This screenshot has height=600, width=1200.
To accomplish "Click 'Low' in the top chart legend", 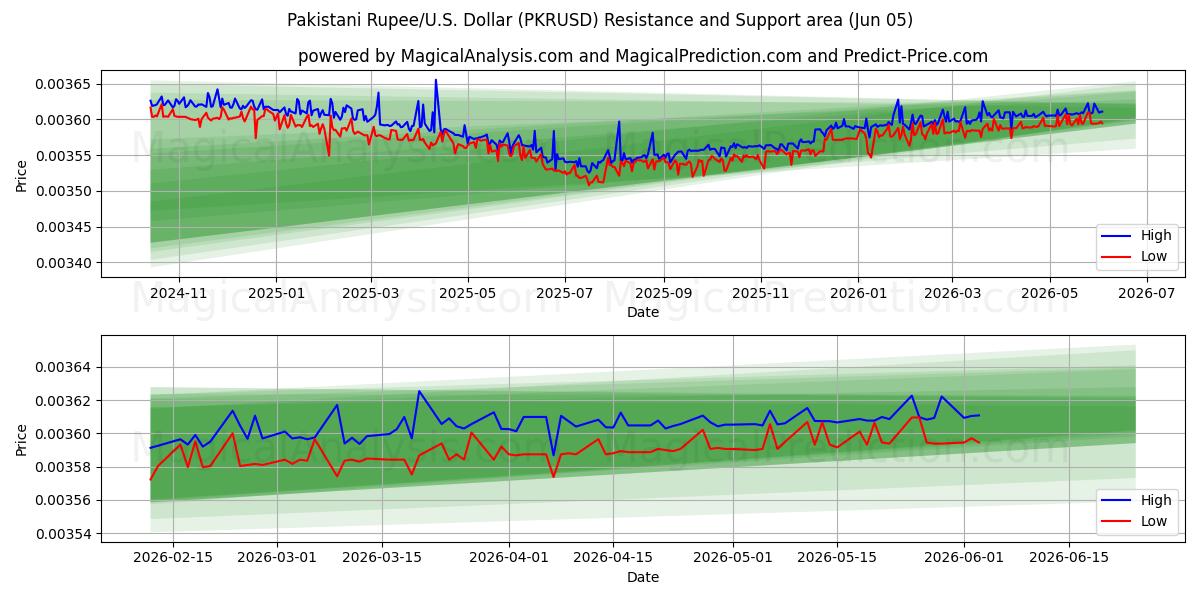I will (1154, 257).
